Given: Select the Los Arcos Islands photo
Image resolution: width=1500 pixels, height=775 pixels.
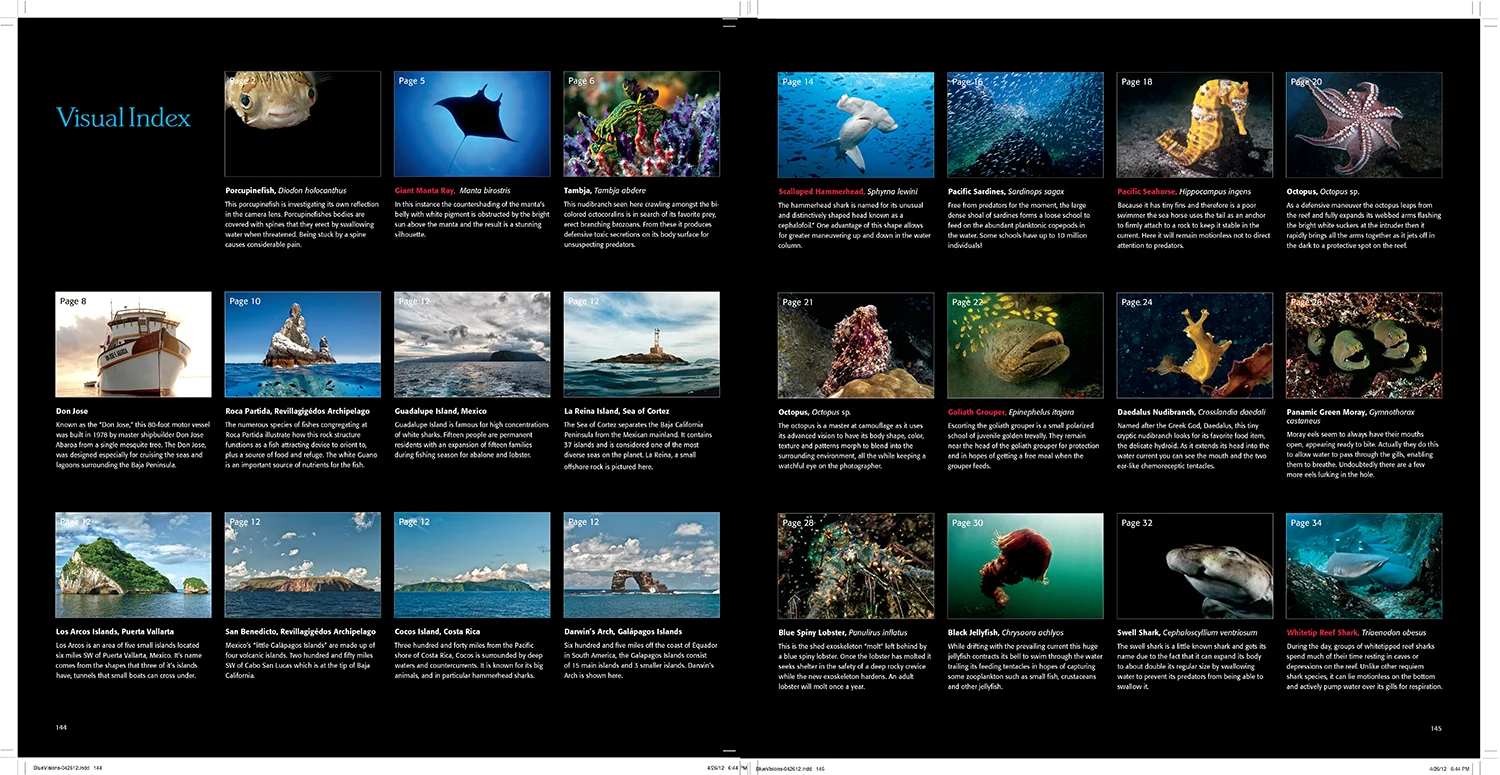Looking at the screenshot, I should click(x=133, y=565).
